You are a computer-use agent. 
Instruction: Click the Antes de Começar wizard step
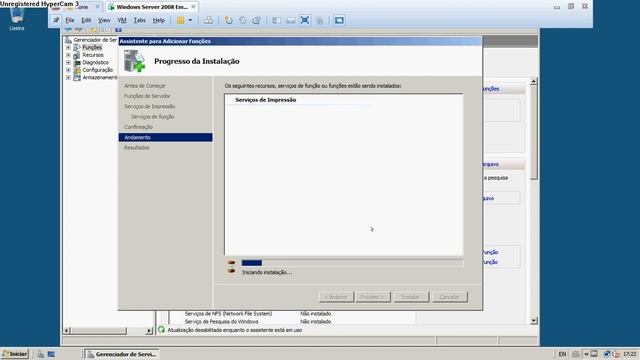(144, 86)
